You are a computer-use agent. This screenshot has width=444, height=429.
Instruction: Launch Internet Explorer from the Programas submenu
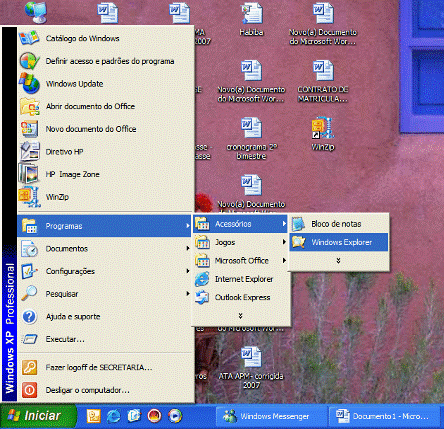[240, 279]
